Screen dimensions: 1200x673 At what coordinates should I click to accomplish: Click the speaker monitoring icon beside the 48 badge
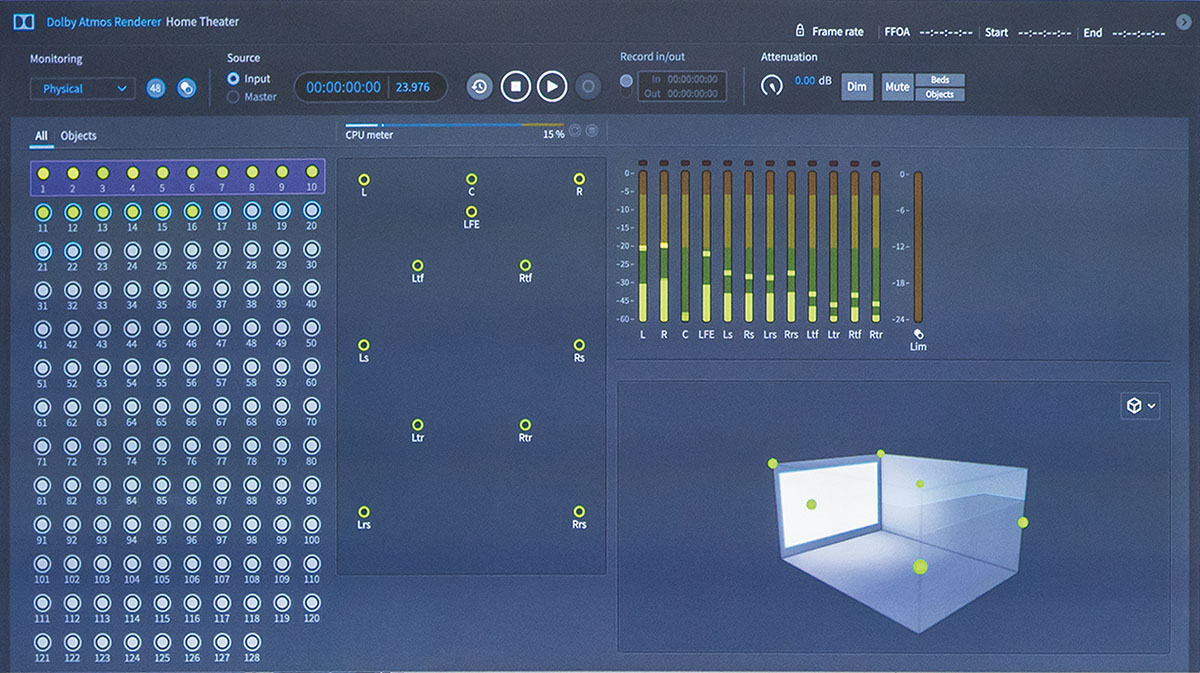185,88
